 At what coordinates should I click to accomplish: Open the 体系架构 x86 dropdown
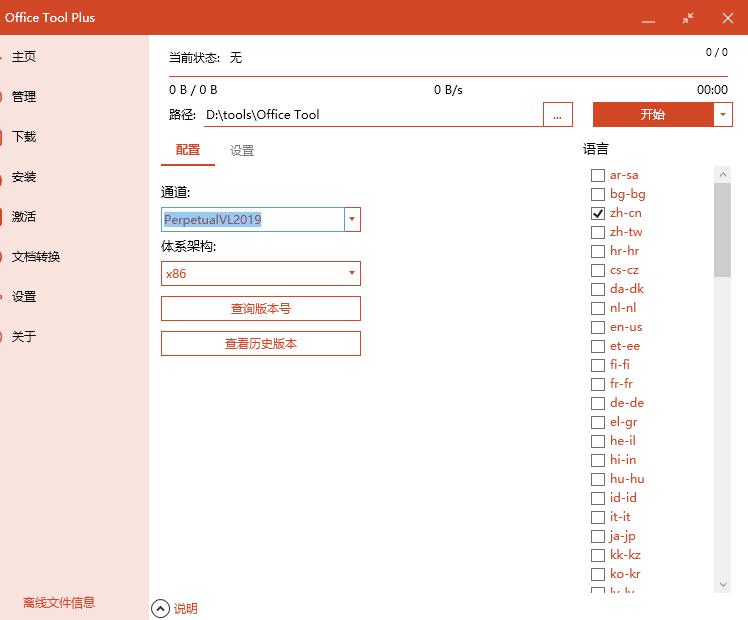pyautogui.click(x=260, y=273)
